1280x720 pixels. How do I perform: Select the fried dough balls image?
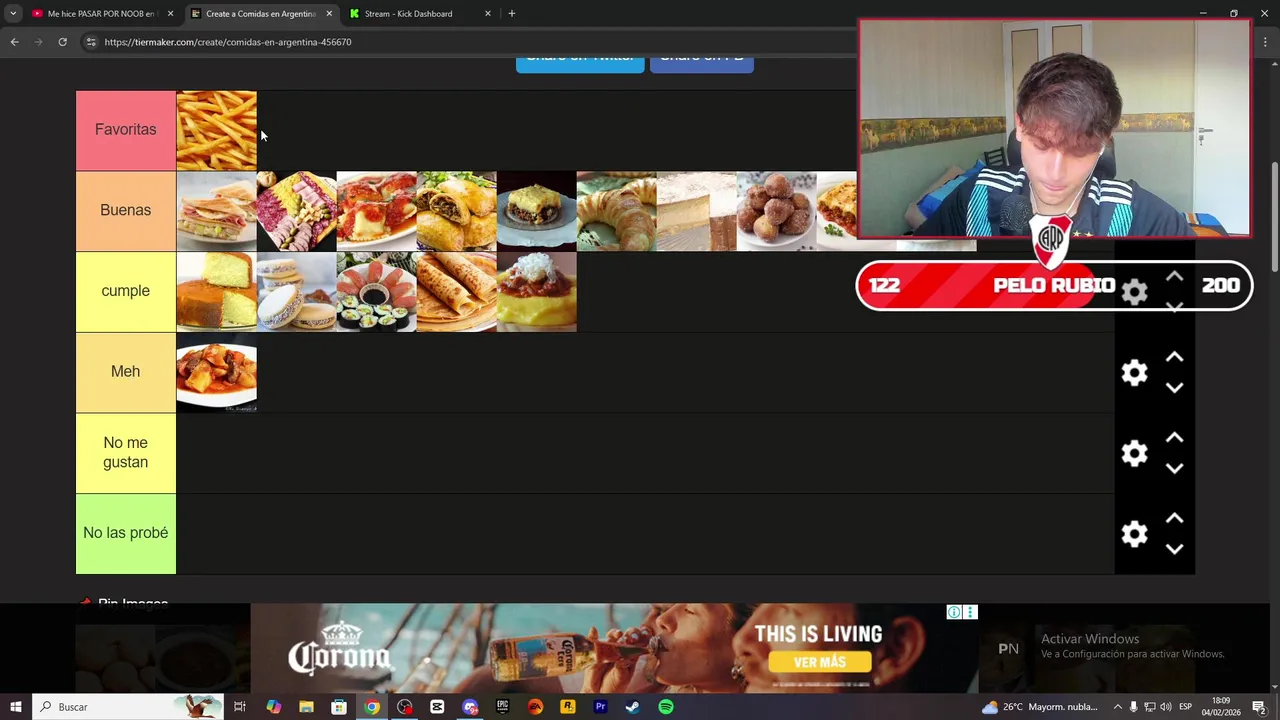click(x=776, y=211)
